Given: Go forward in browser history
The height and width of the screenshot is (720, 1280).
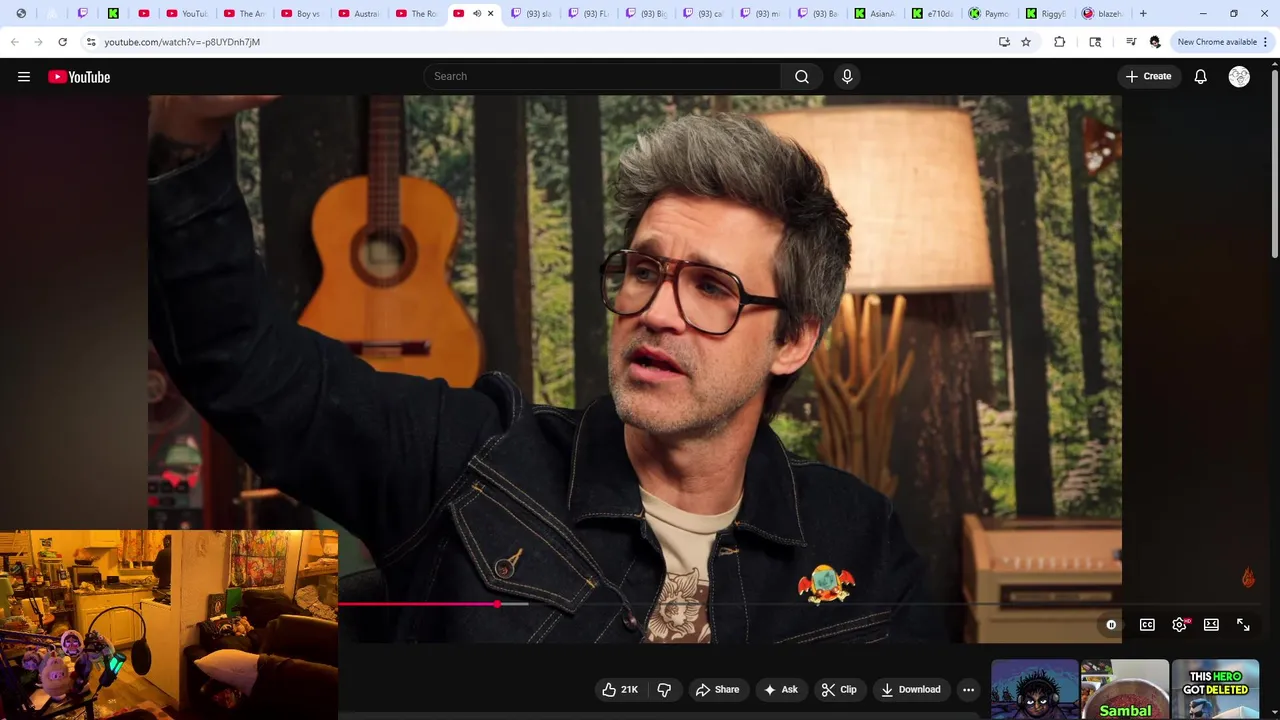Looking at the screenshot, I should tap(38, 42).
